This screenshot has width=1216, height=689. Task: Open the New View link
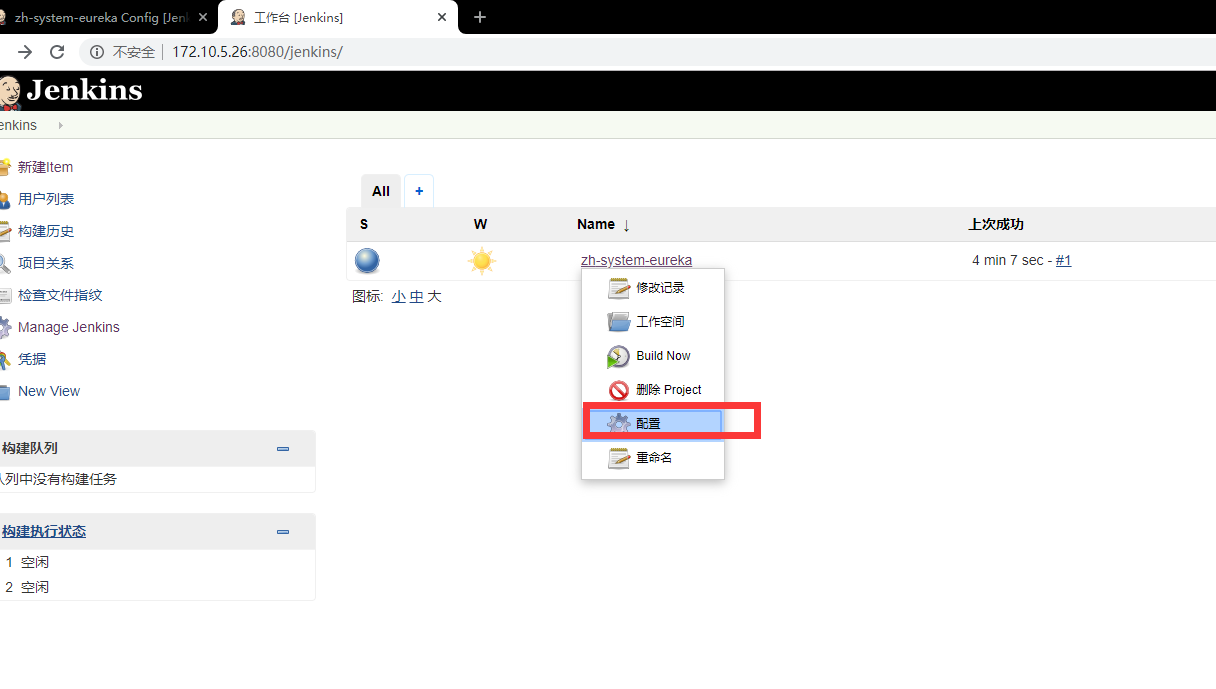tap(49, 391)
